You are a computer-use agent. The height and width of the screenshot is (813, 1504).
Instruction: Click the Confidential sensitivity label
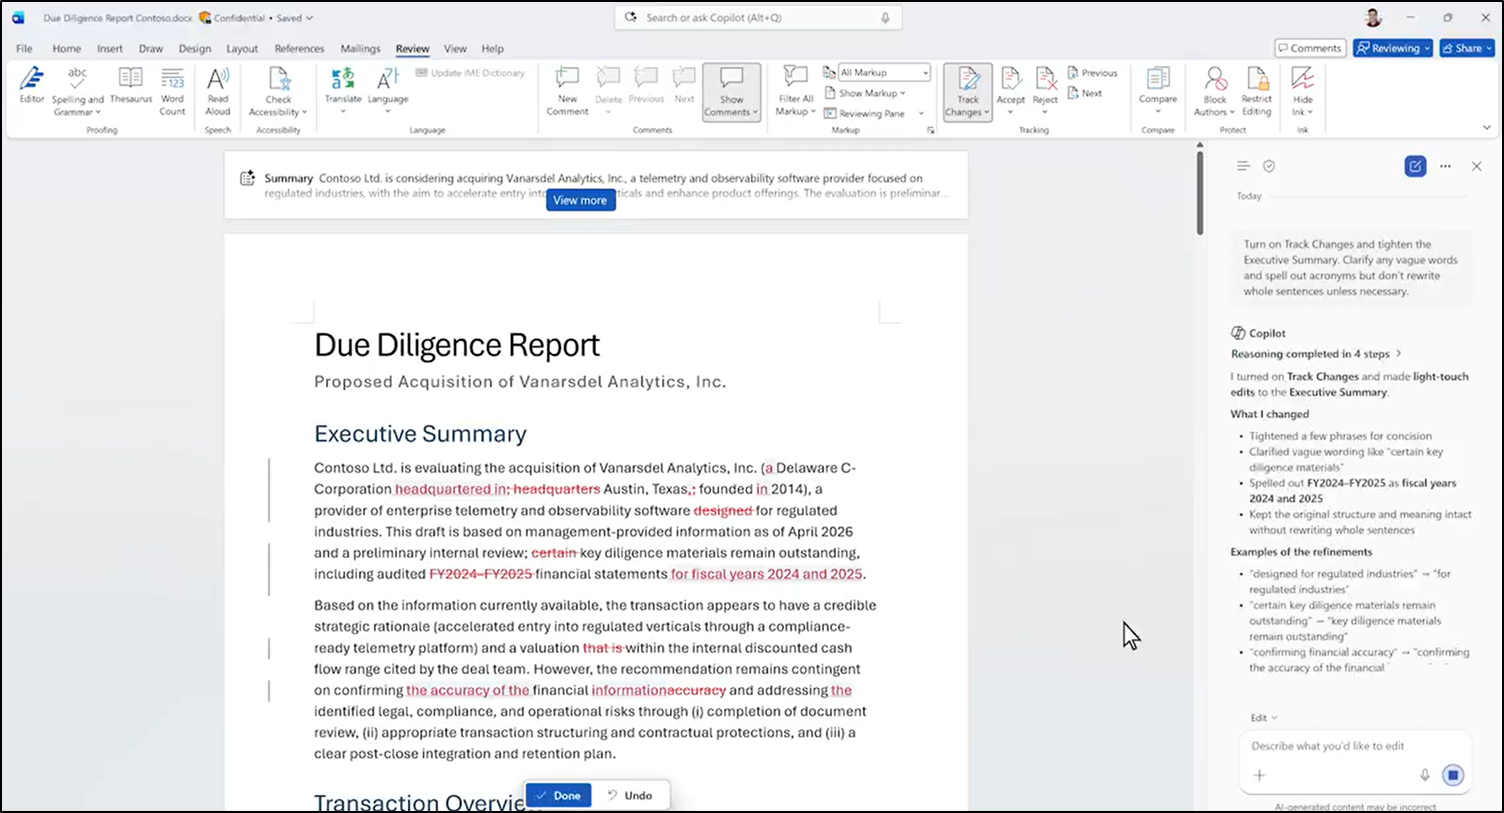tap(232, 18)
